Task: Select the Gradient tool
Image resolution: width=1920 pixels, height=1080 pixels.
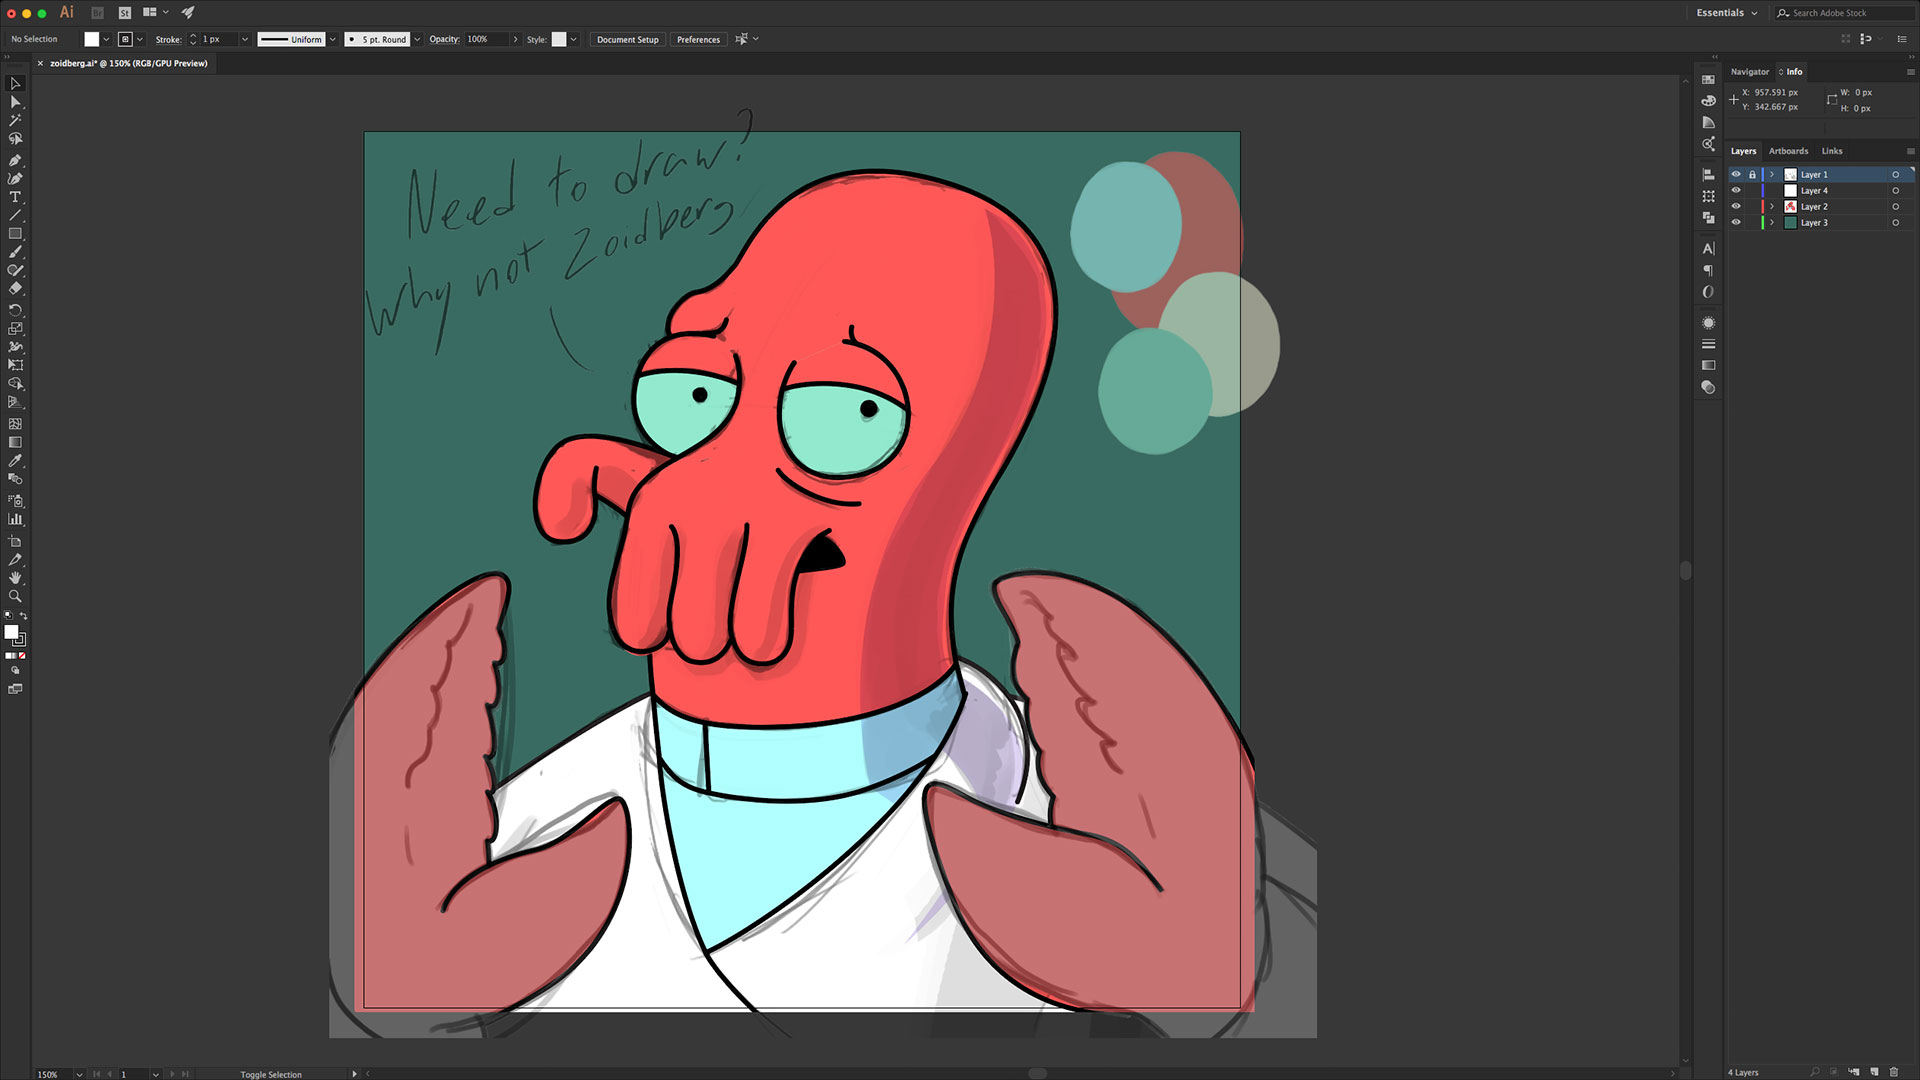Action: pyautogui.click(x=15, y=442)
